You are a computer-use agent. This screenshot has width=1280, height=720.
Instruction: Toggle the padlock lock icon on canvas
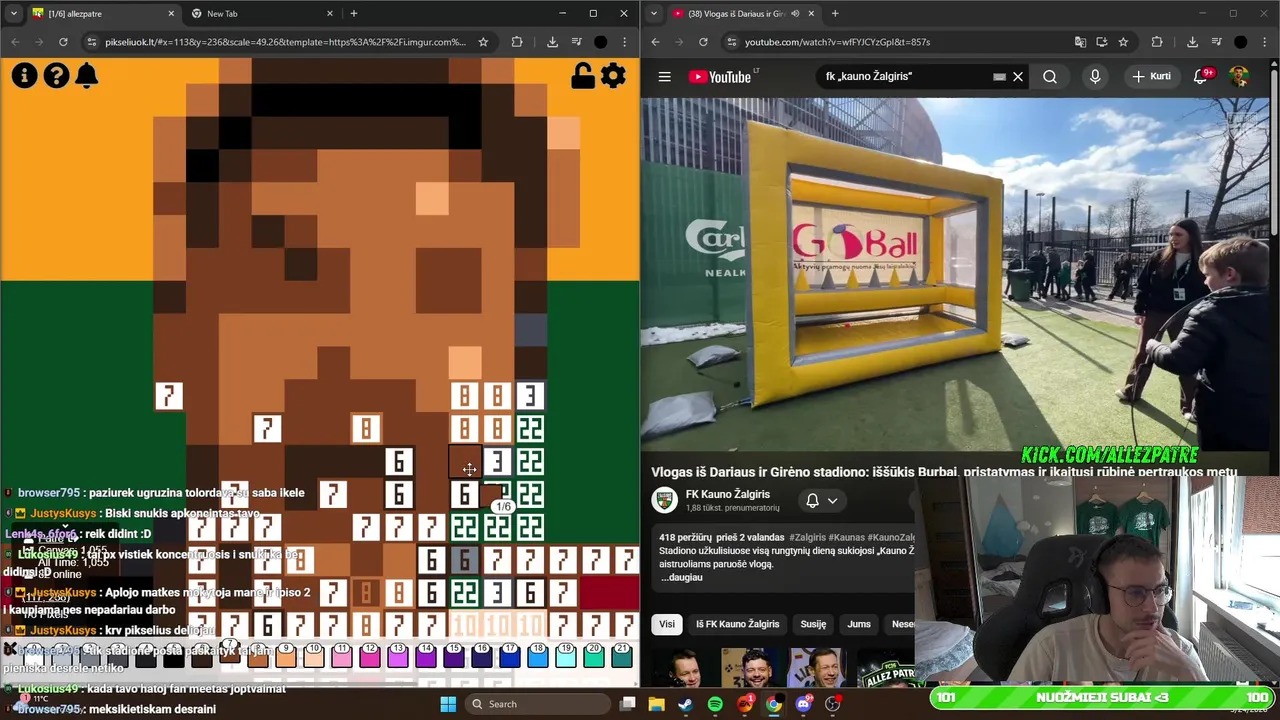582,76
